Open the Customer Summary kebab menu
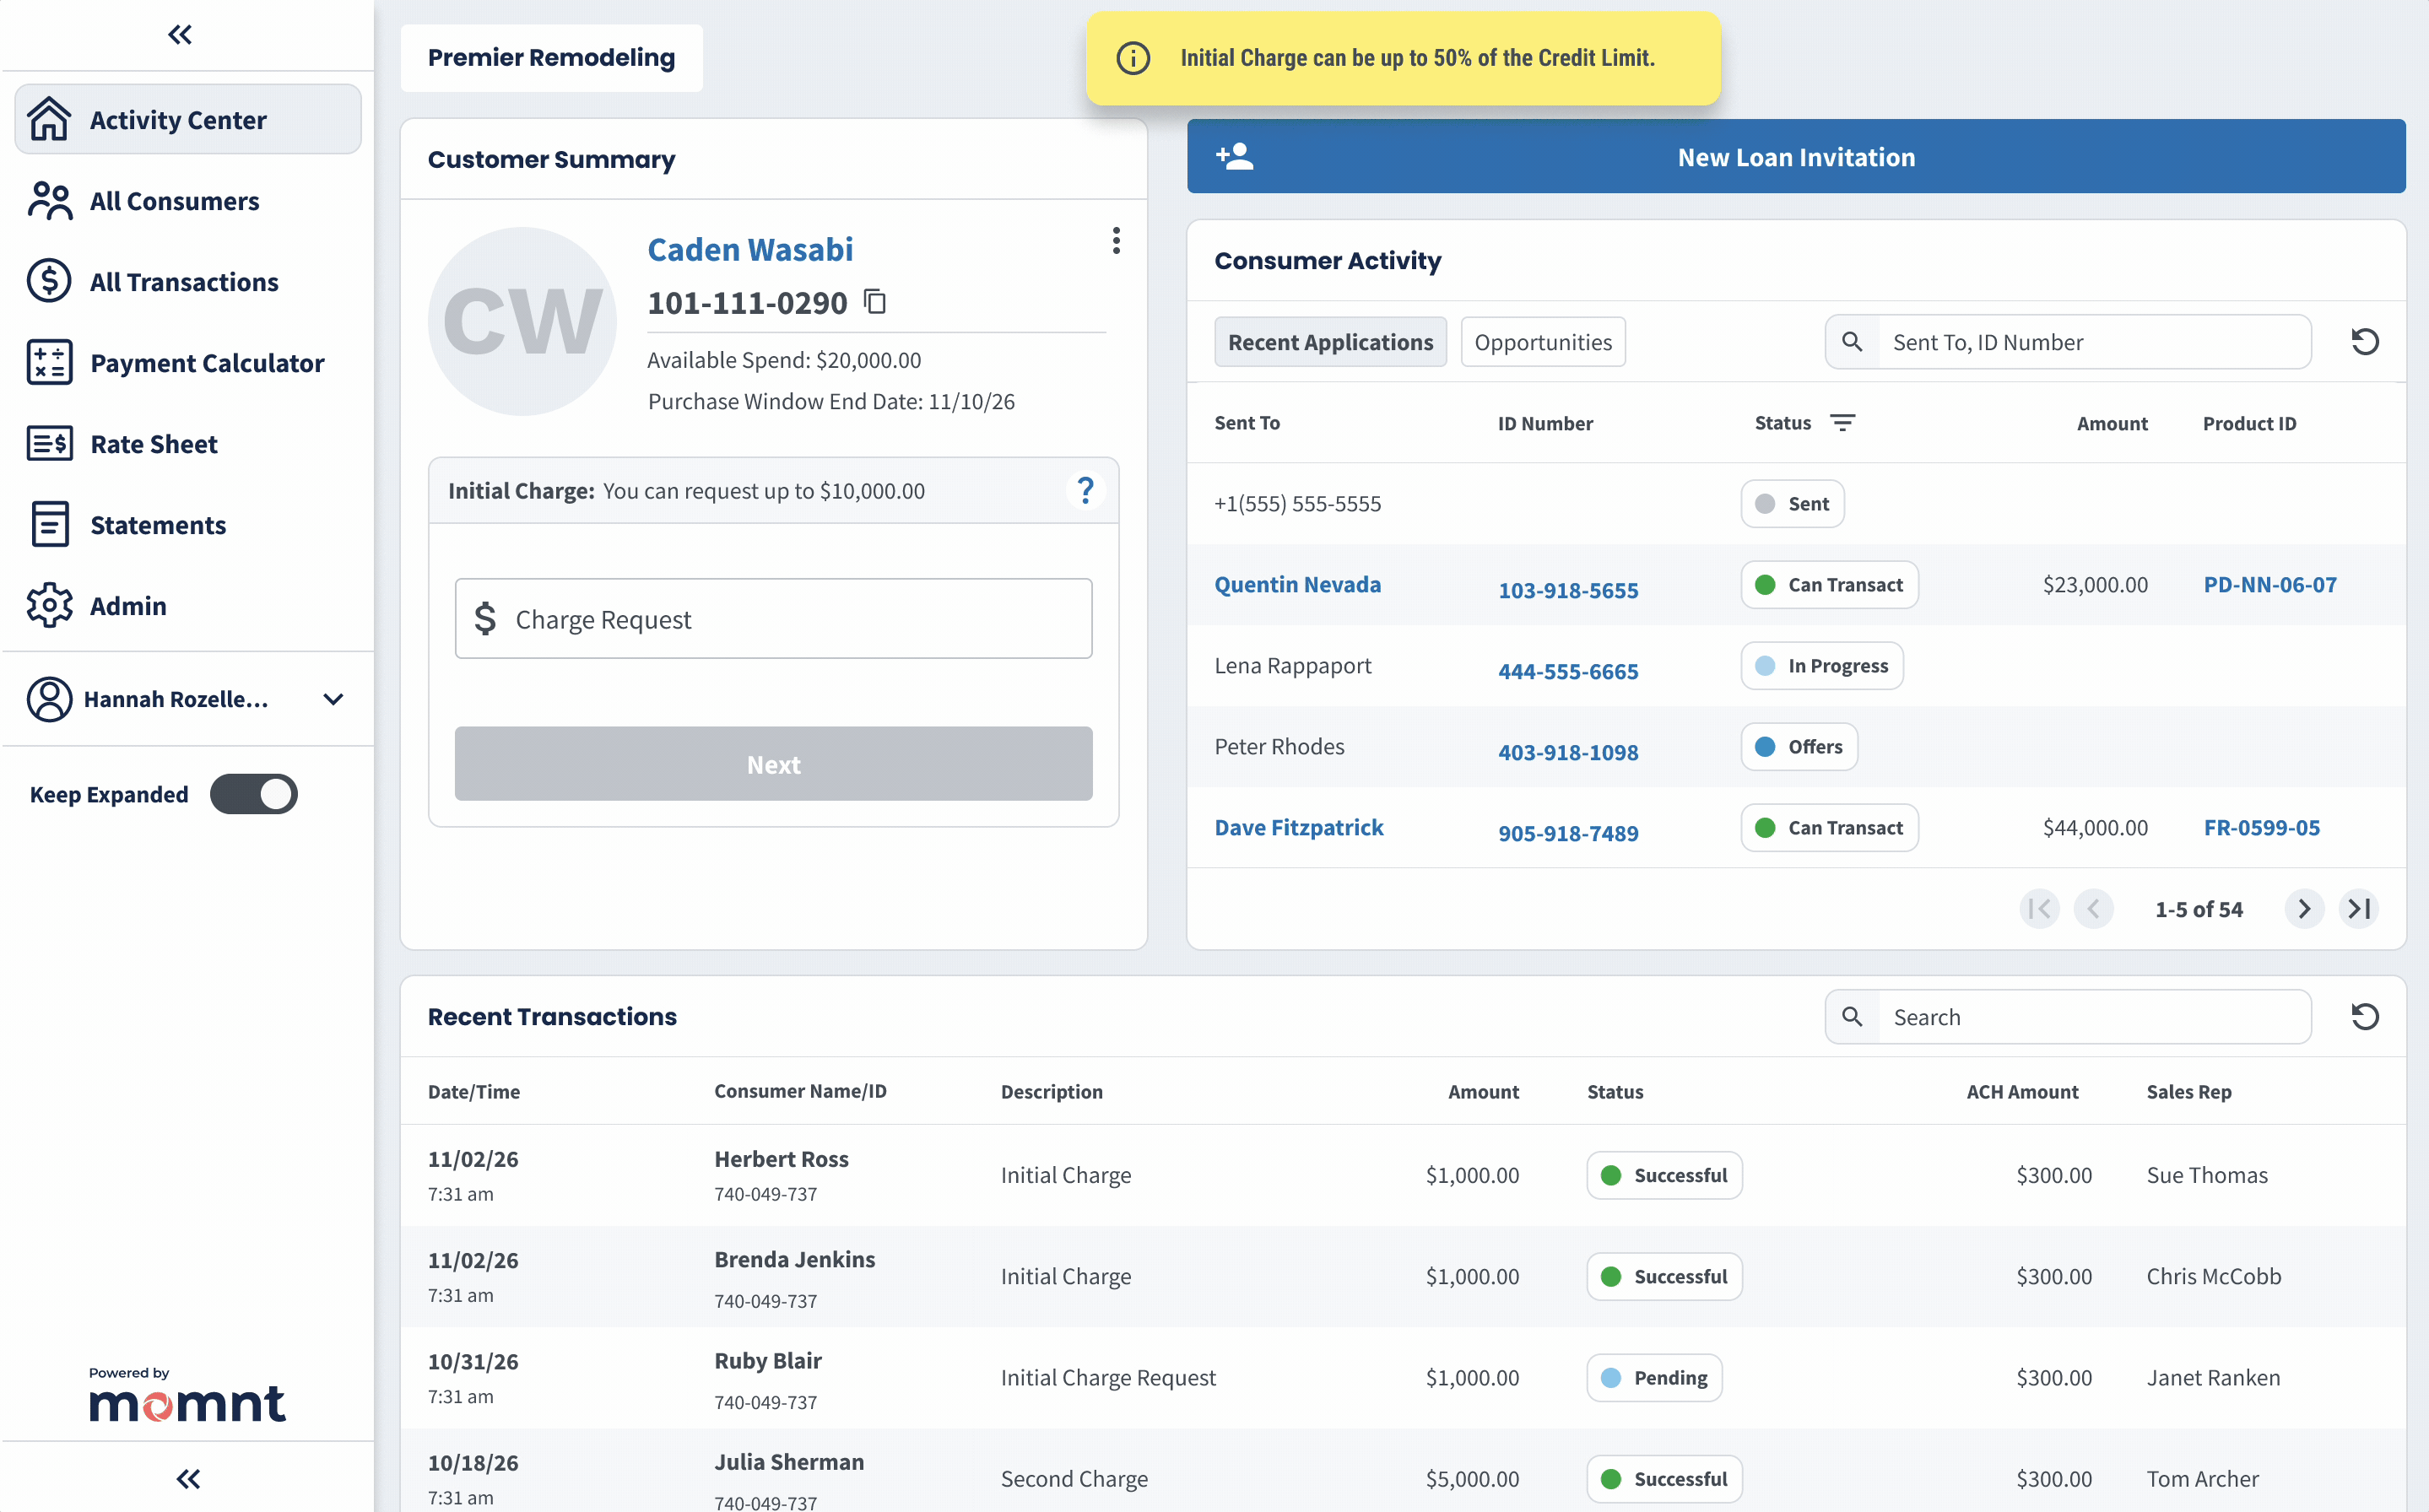Viewport: 2429px width, 1512px height. pyautogui.click(x=1116, y=240)
